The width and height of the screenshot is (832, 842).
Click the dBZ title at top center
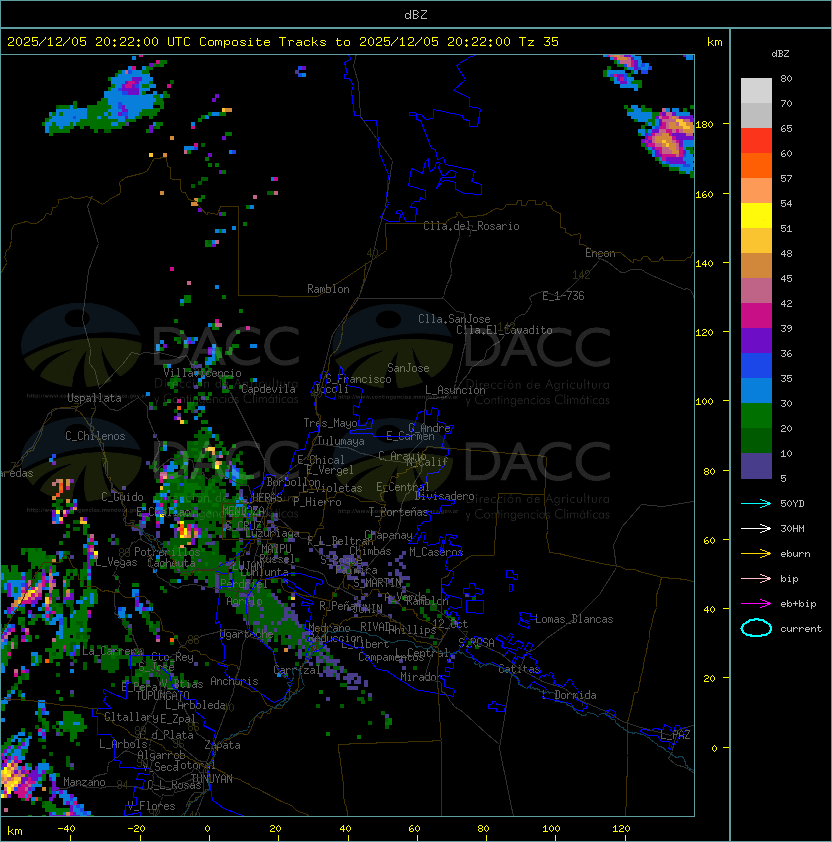416,14
